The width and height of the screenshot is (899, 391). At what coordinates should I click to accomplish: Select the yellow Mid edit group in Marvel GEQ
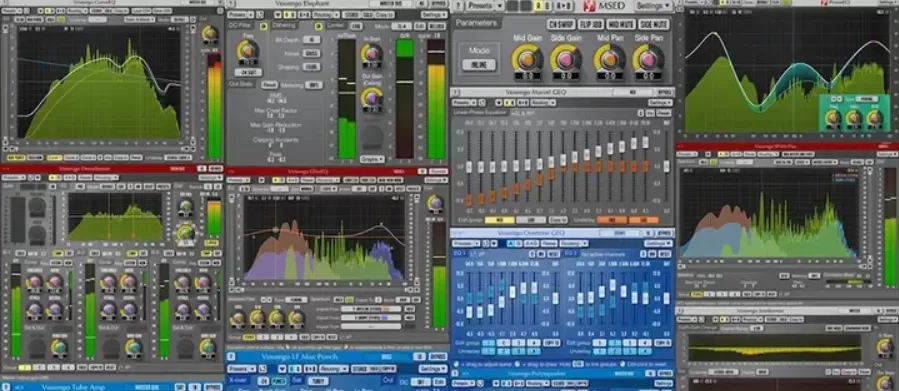499,220
